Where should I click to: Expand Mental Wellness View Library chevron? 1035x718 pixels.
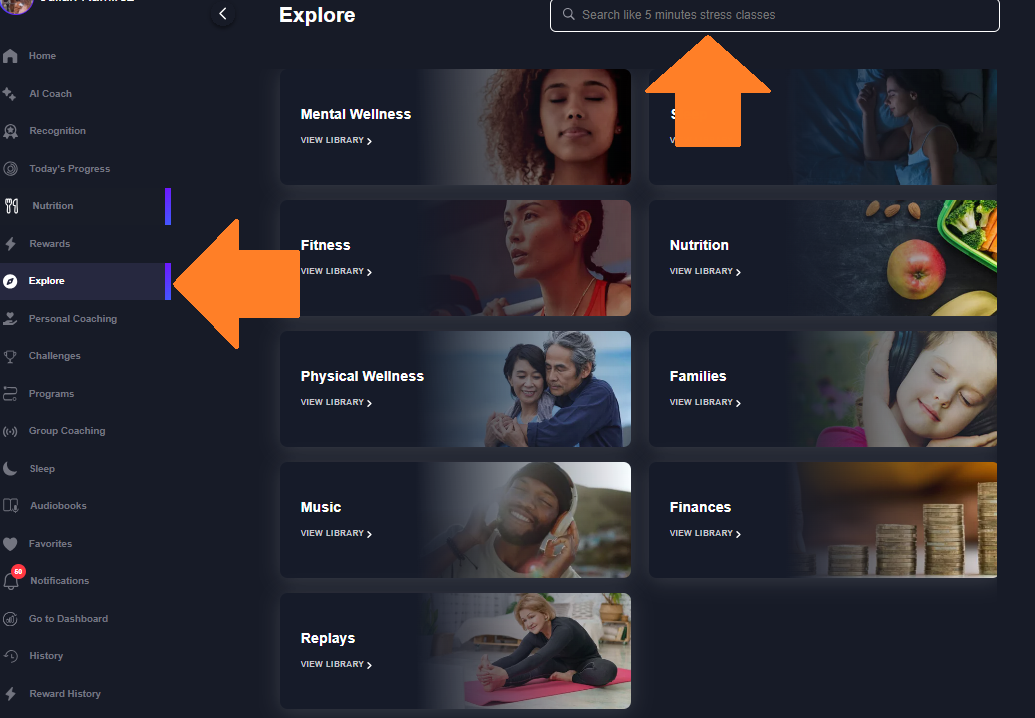369,141
